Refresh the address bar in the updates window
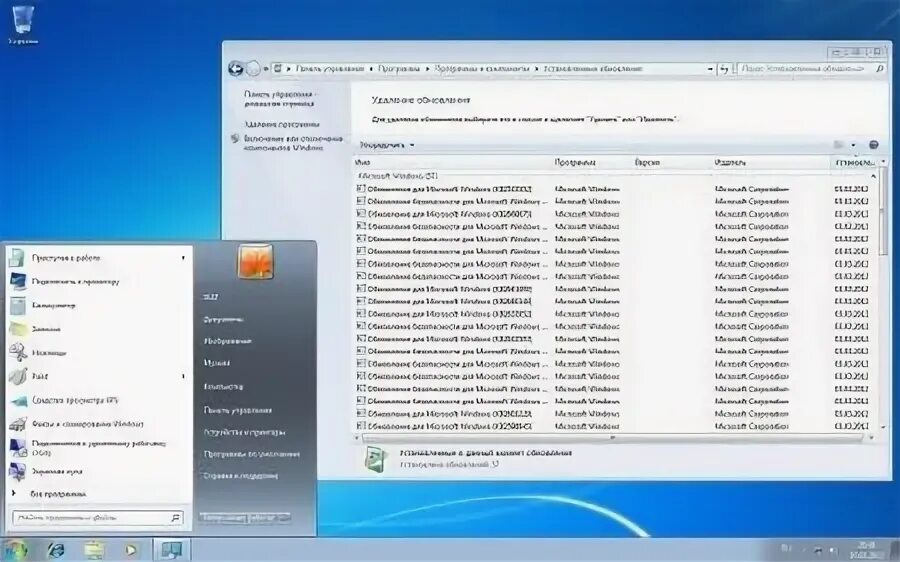The width and height of the screenshot is (900, 562). coord(724,69)
